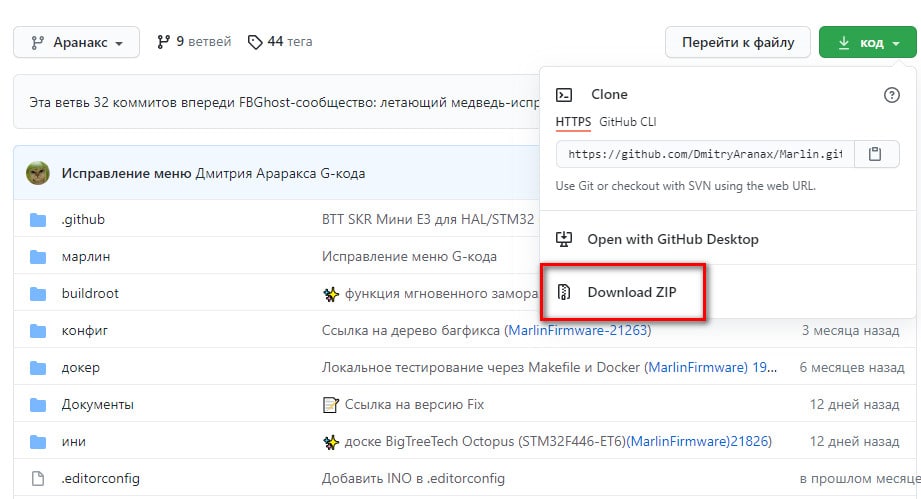Open the Исправление меню commit message
921x499 pixels.
pyautogui.click(x=126, y=174)
